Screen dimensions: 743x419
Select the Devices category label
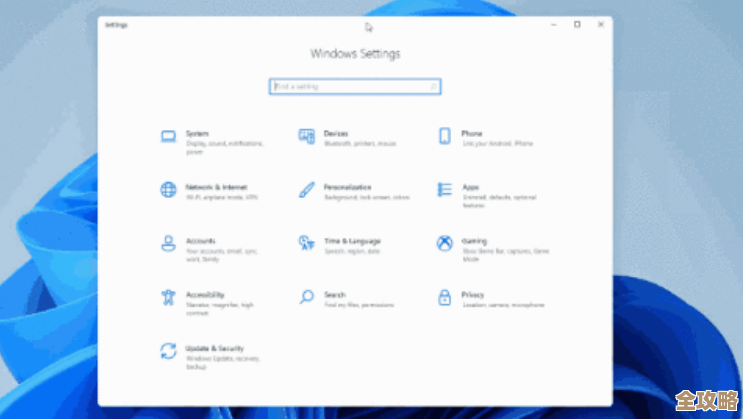[336, 134]
